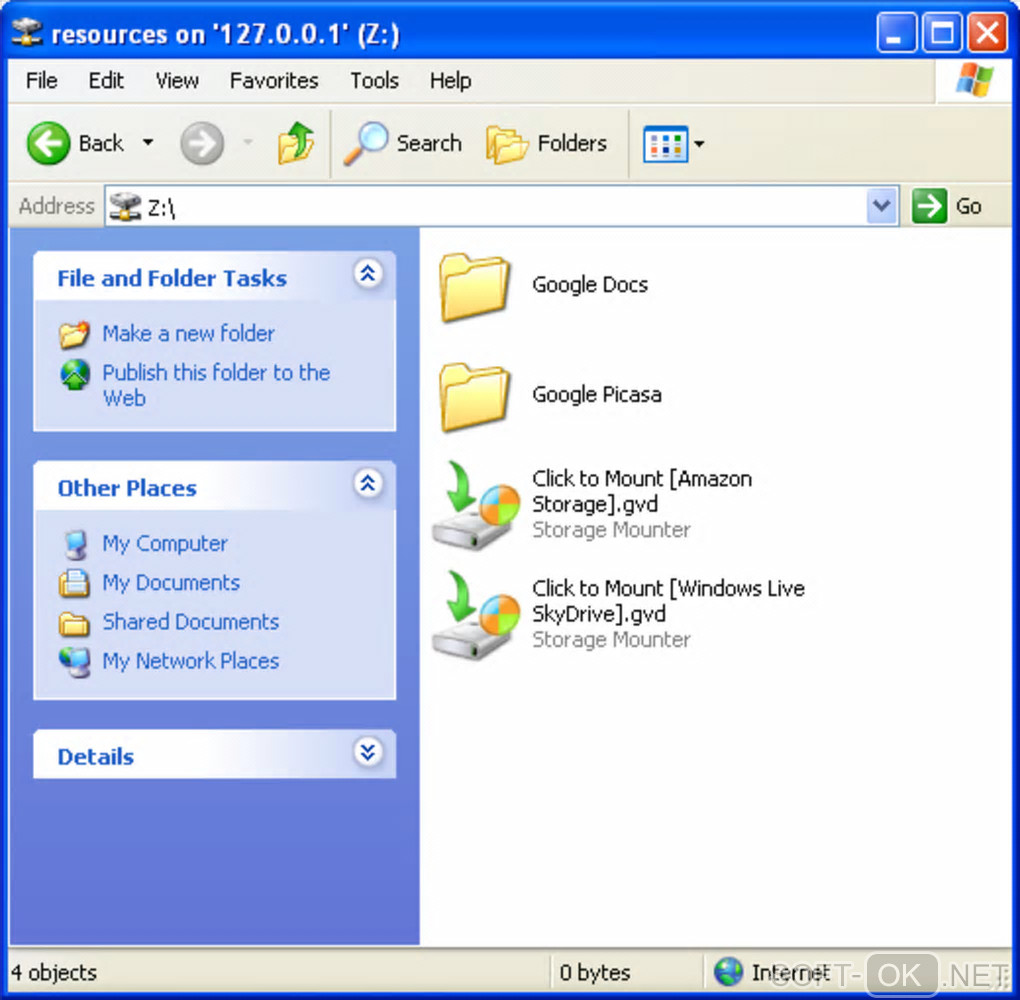Image resolution: width=1020 pixels, height=1000 pixels.
Task: Select the Windows Live SkyDrive mounter icon
Action: click(x=476, y=615)
